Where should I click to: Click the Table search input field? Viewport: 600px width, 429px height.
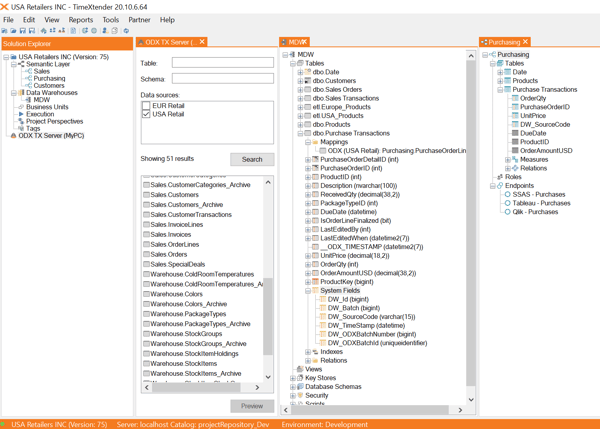[x=223, y=63]
